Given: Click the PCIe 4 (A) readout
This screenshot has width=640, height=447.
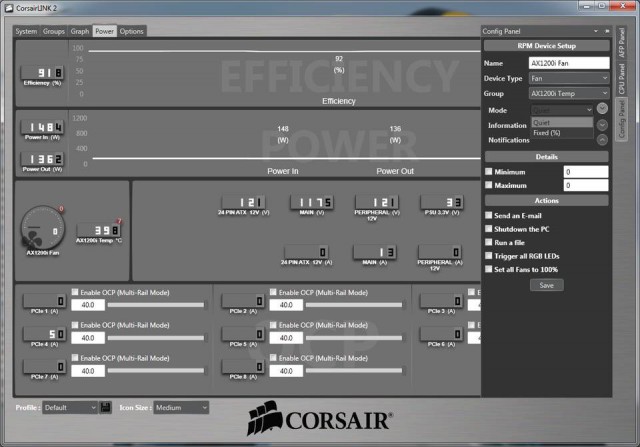Looking at the screenshot, I should coord(45,334).
